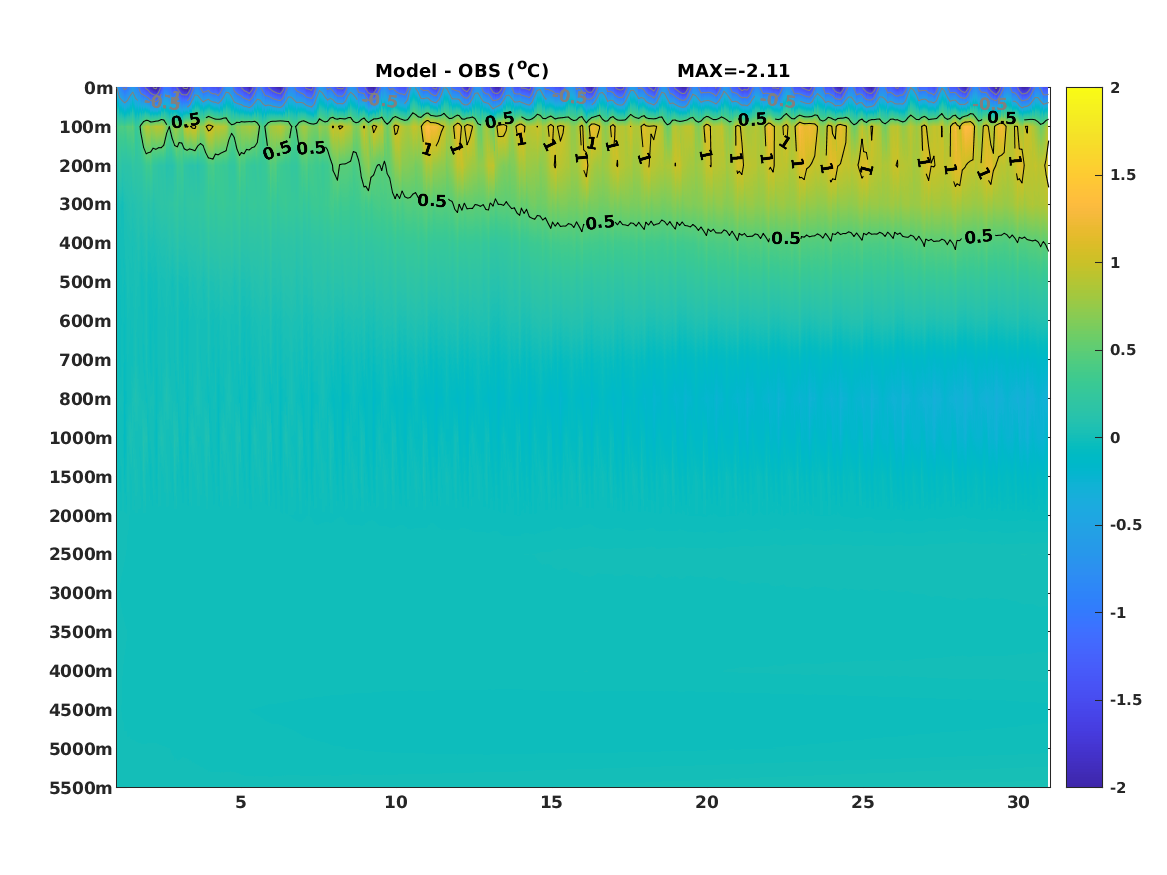Click the "3500m" depth axis label
The width and height of the screenshot is (1167, 875).
pos(80,632)
